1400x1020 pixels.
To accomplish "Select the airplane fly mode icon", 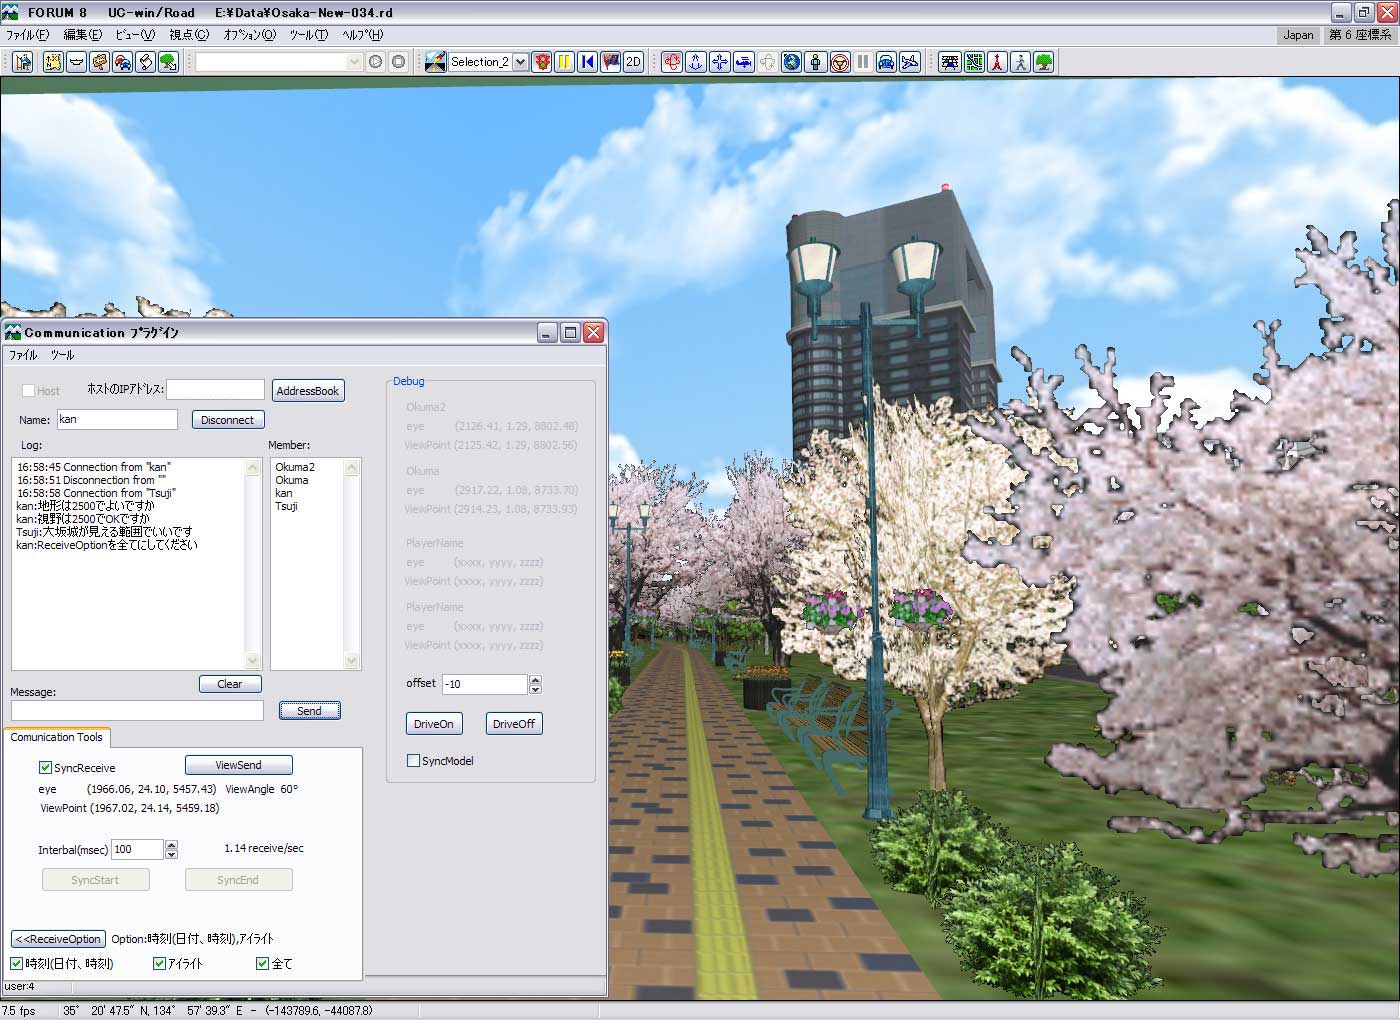I will pyautogui.click(x=909, y=62).
